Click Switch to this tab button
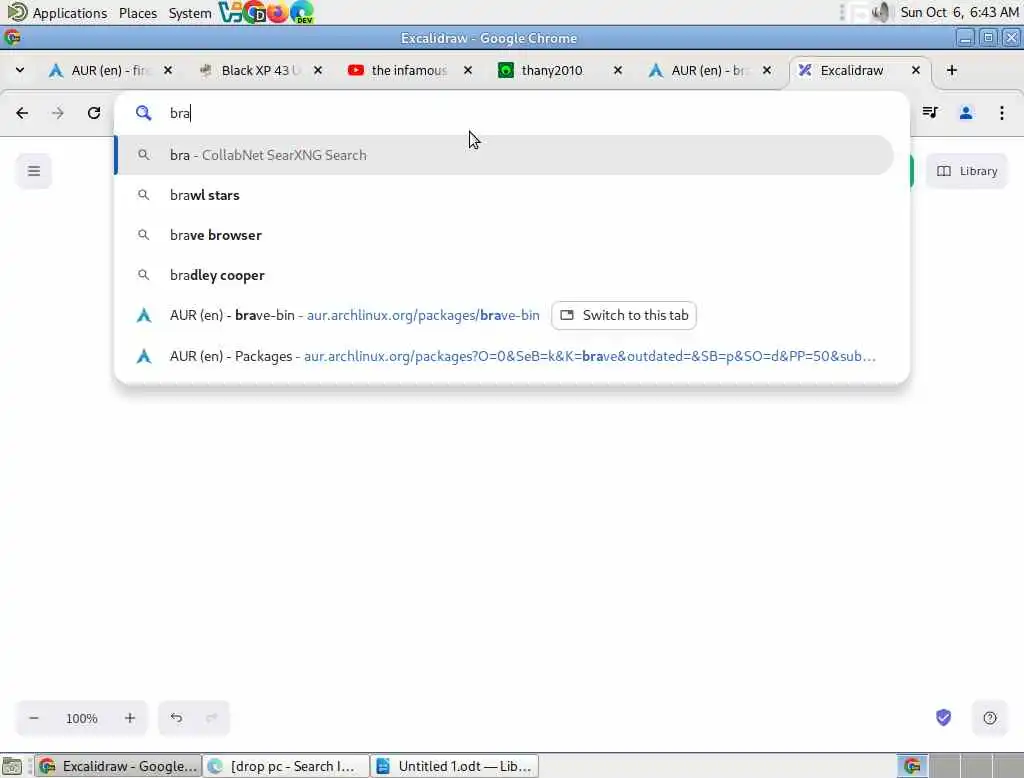1024x778 pixels. point(624,316)
